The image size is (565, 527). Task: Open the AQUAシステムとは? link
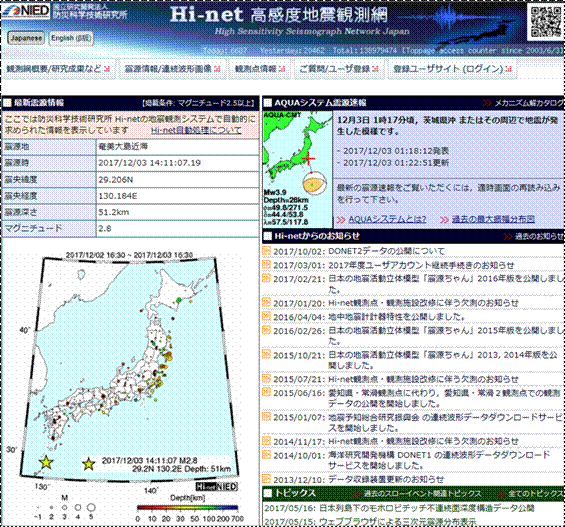coord(387,219)
